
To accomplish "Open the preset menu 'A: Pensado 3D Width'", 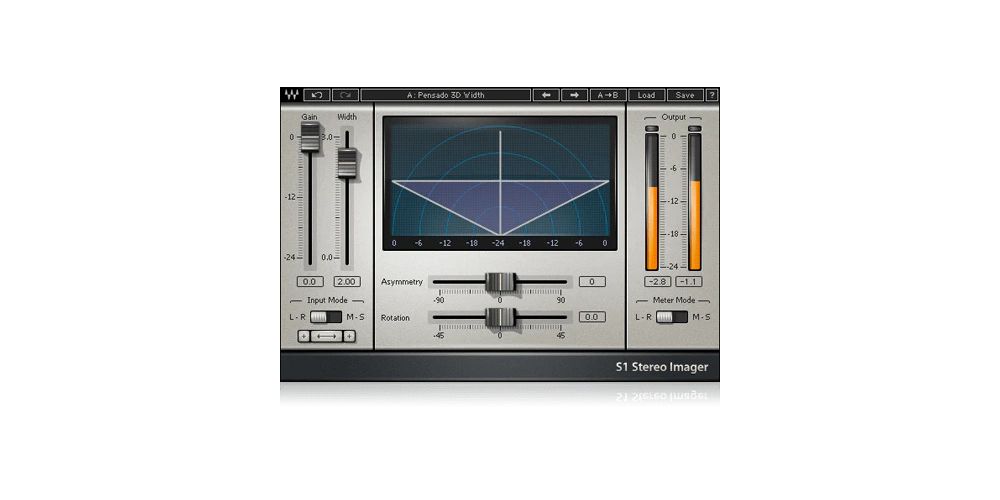I will tap(446, 95).
